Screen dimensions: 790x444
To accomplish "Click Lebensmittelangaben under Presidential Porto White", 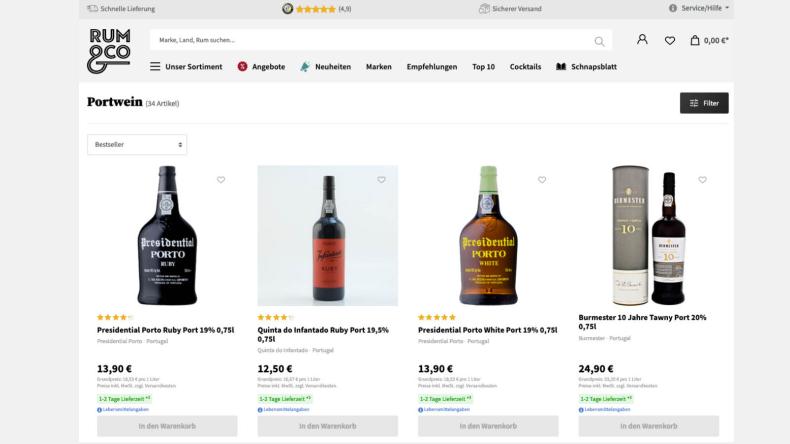I will (x=444, y=410).
